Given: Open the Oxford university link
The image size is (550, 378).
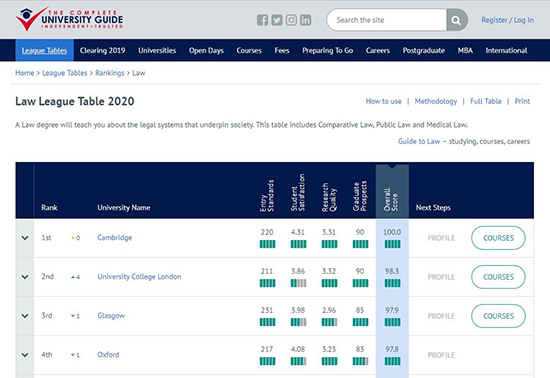Looking at the screenshot, I should point(108,355).
